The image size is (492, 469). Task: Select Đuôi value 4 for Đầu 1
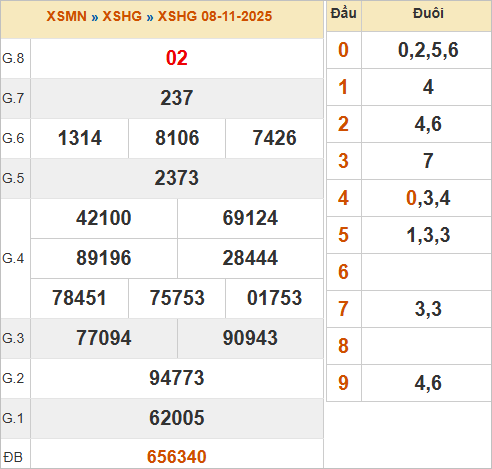point(428,87)
